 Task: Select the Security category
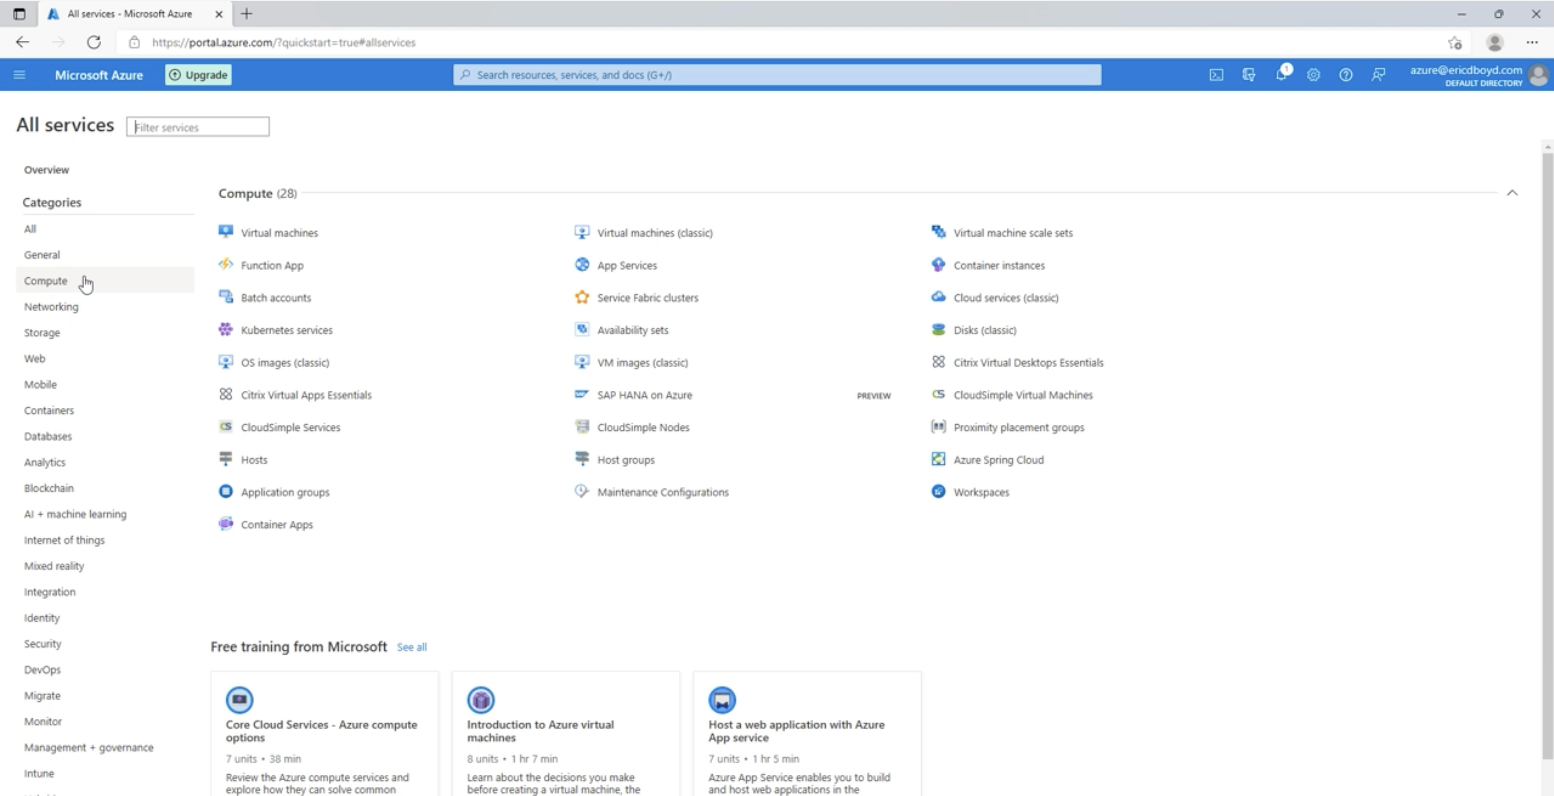tap(43, 644)
